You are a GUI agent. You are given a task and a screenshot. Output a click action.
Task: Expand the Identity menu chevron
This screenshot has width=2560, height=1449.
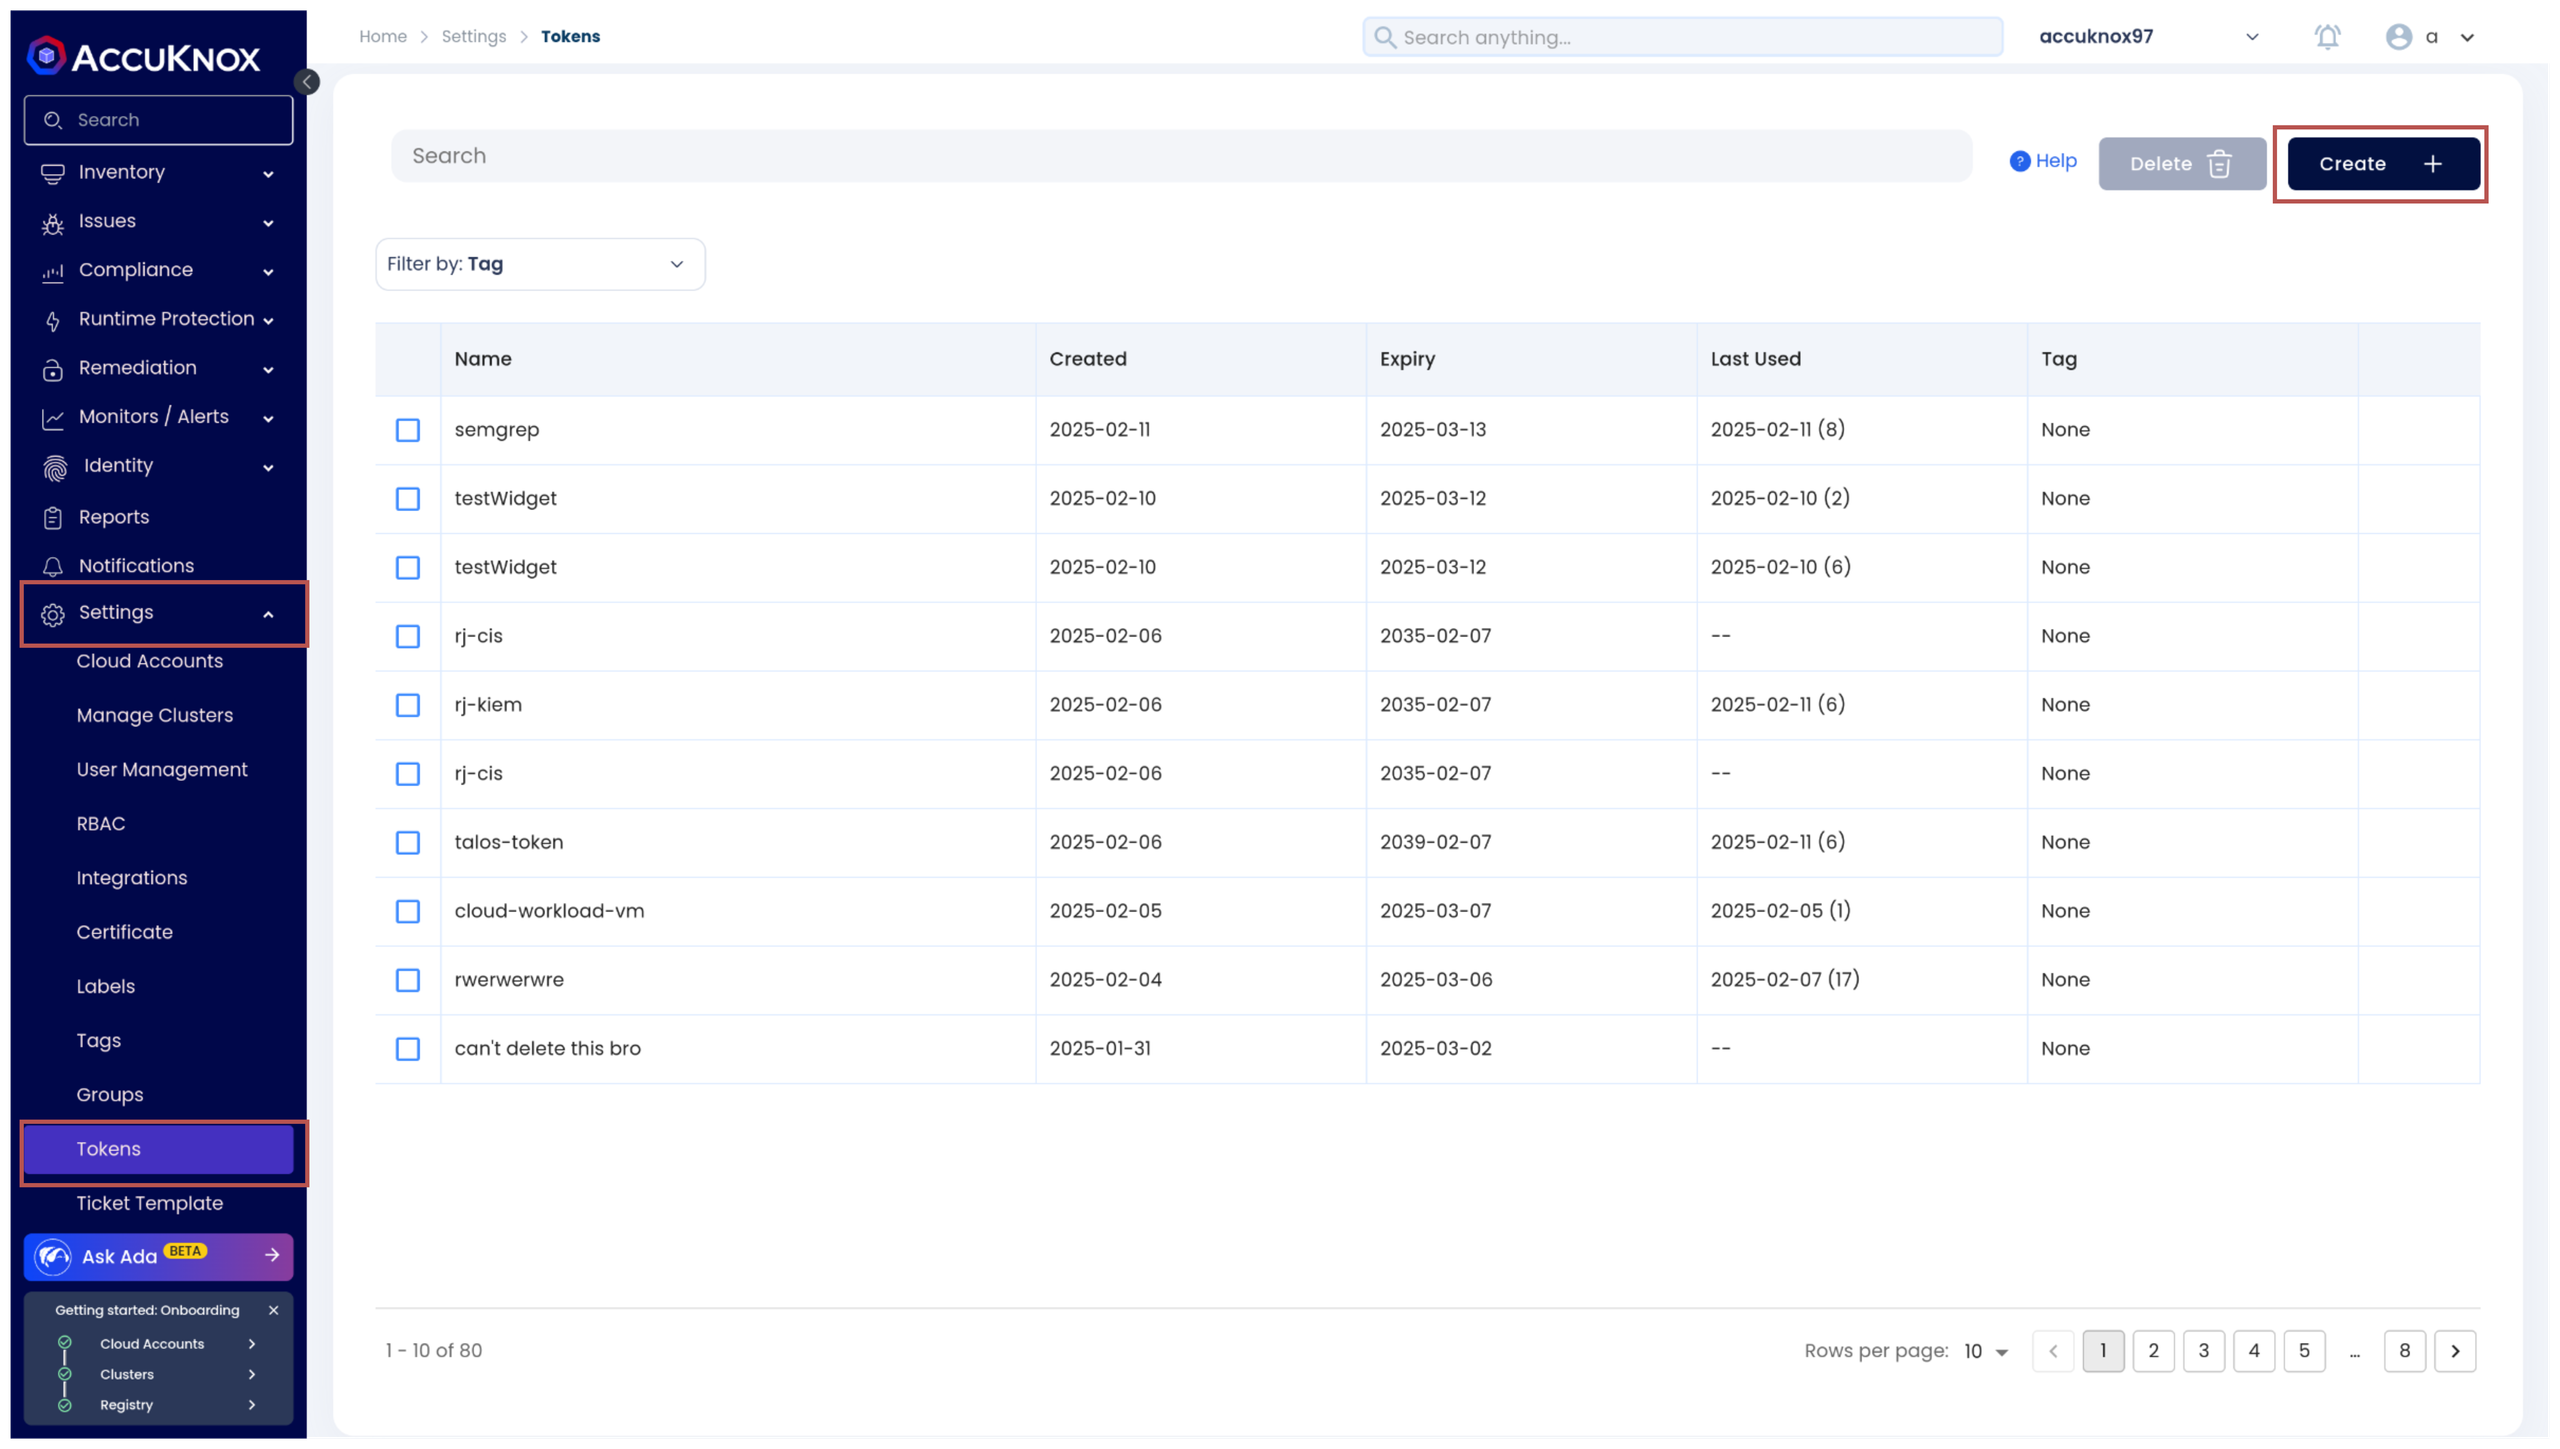tap(268, 467)
